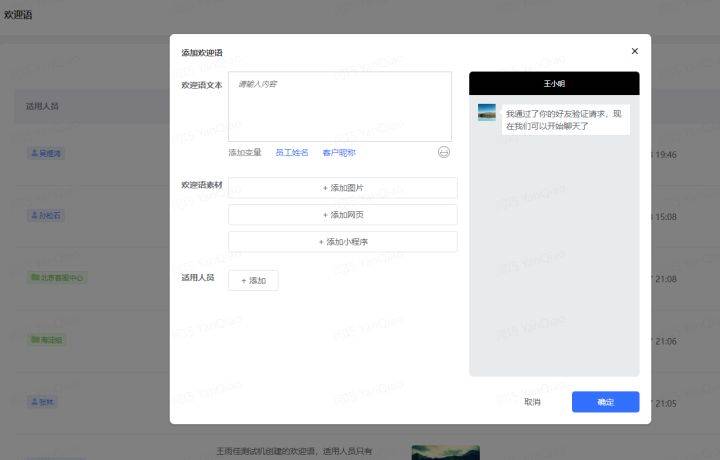
Task: Click the 19:46 timestamp in background table
Action: 666,155
